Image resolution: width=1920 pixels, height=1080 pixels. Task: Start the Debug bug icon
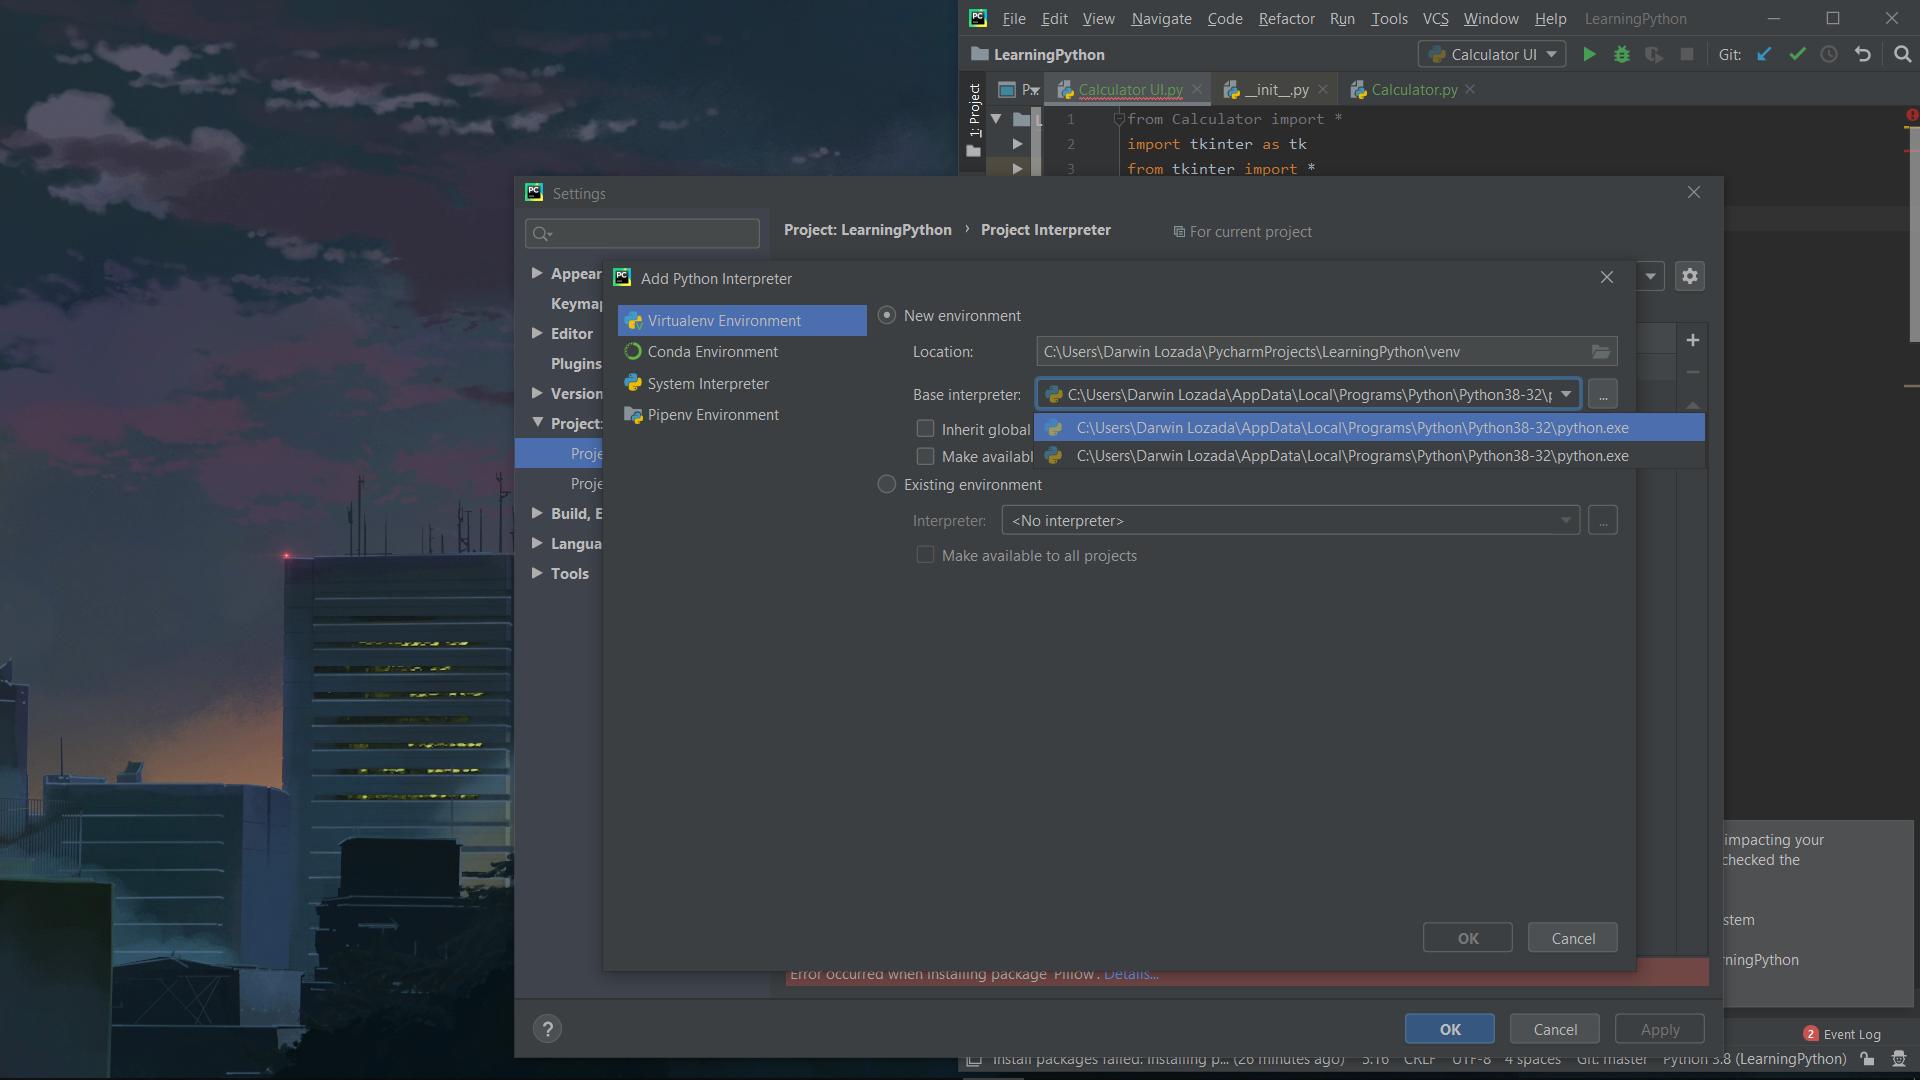click(x=1622, y=55)
